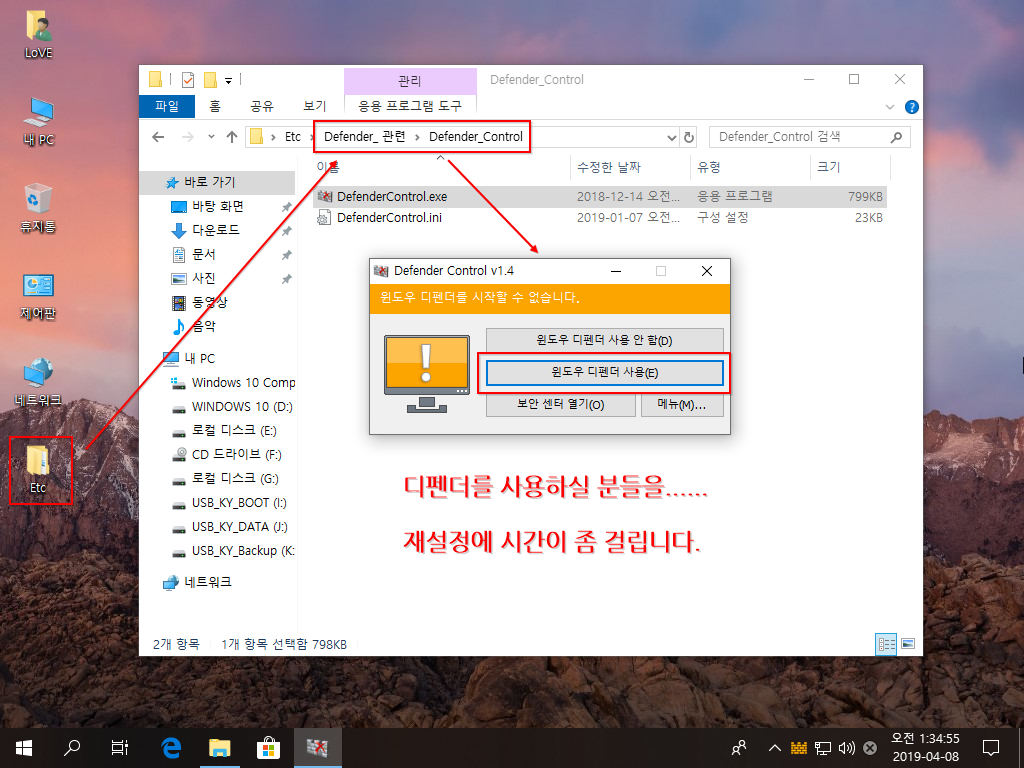
Task: Go forward in Explorer navigation
Action: 187,137
